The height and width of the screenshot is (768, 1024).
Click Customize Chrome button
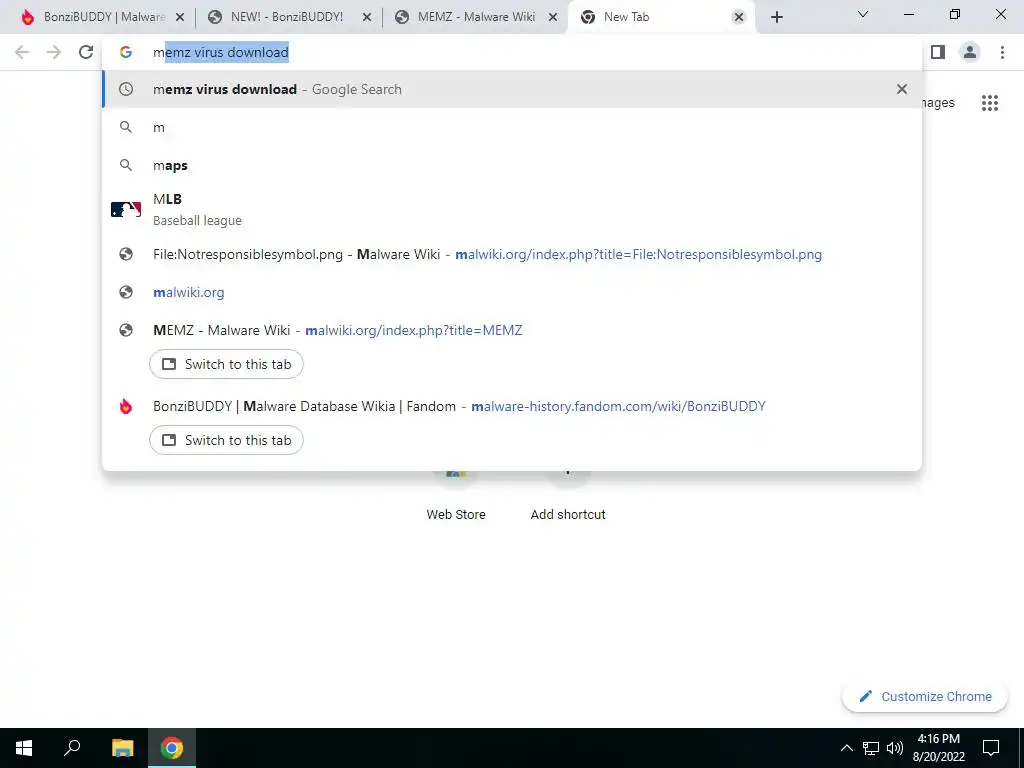pos(925,696)
